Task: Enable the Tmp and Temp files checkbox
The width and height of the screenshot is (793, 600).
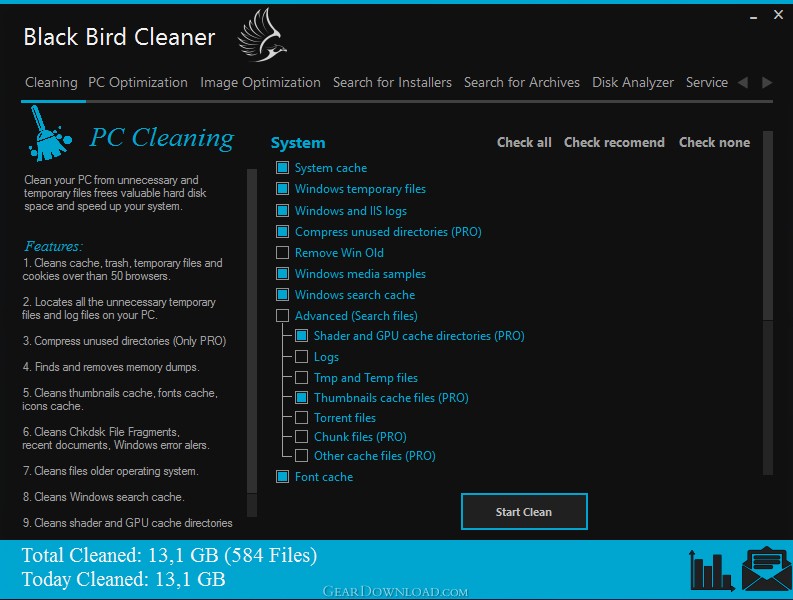Action: (301, 377)
